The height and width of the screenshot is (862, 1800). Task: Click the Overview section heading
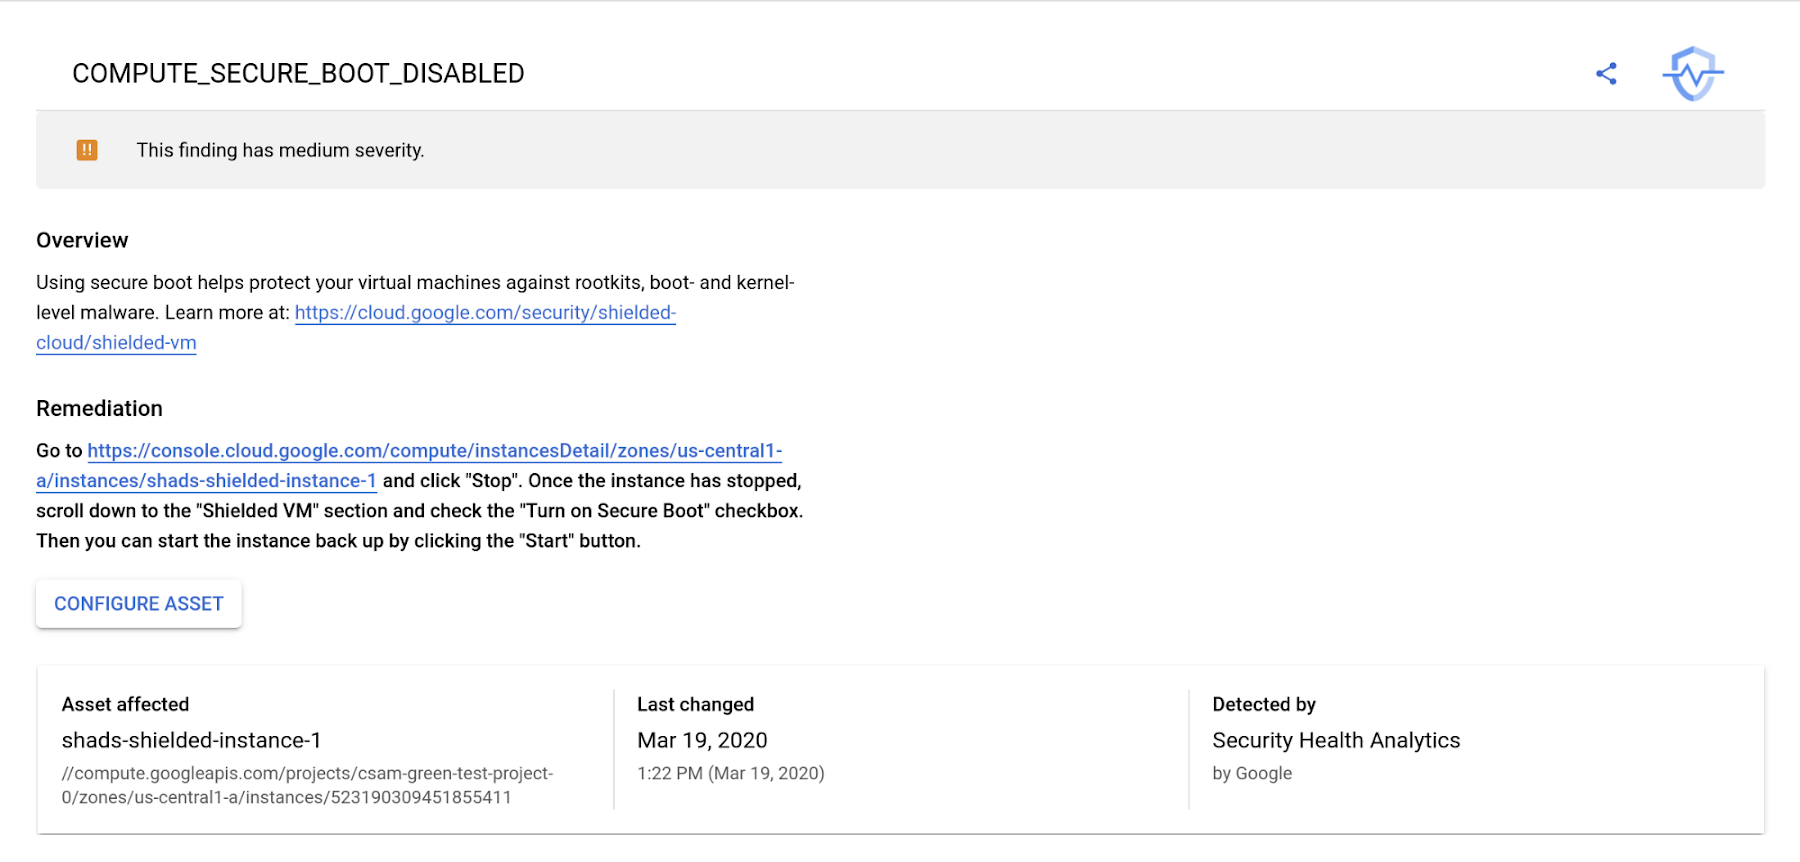[x=82, y=239]
